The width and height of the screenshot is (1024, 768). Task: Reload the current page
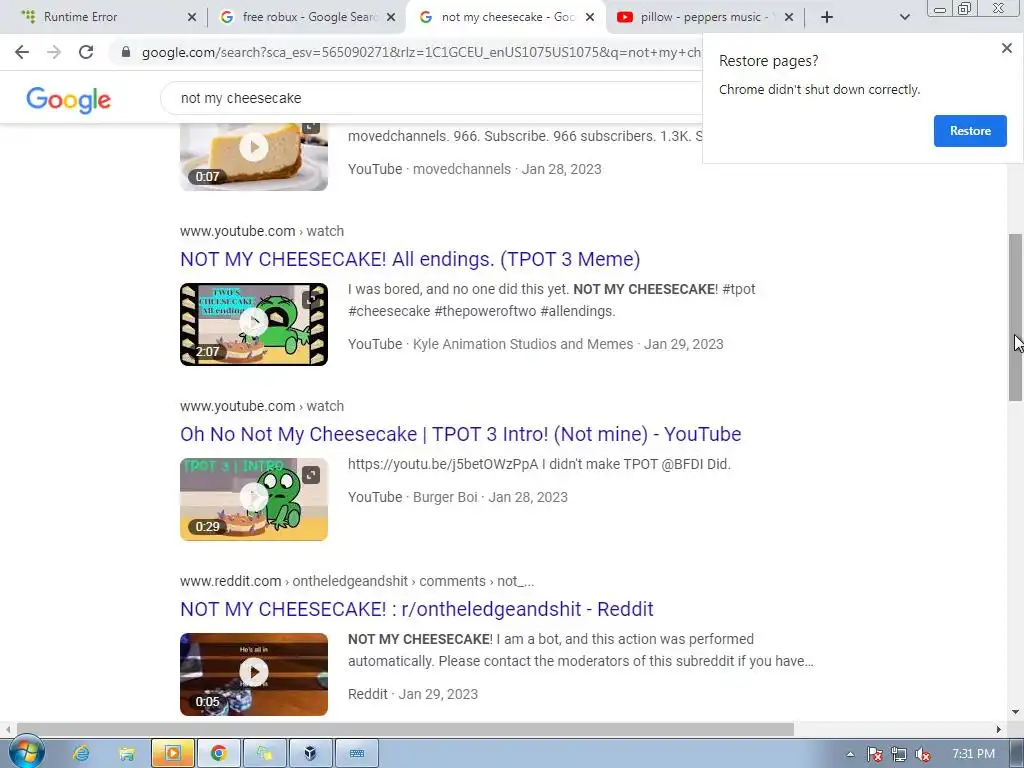point(86,52)
